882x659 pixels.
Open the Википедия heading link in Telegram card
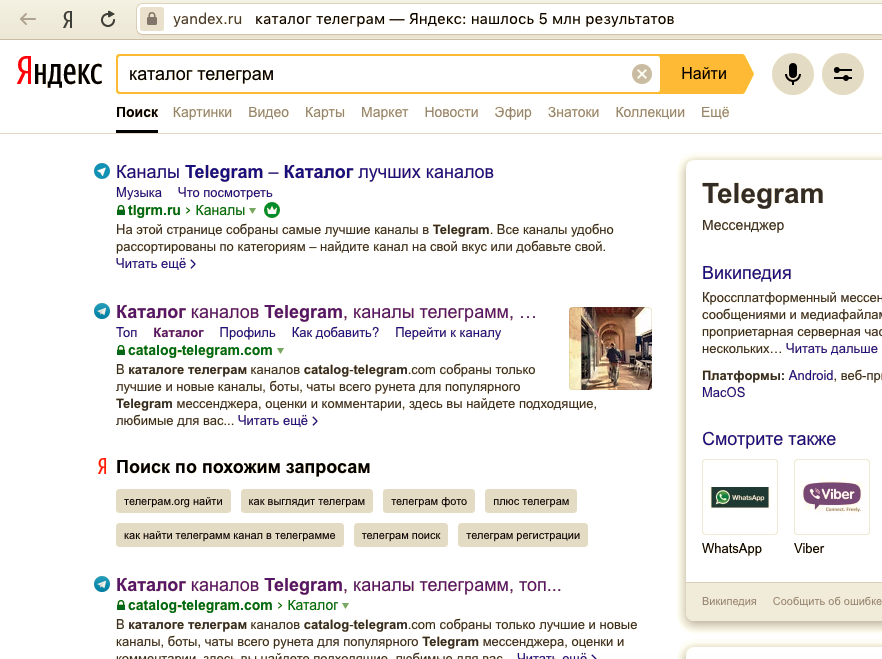[746, 273]
